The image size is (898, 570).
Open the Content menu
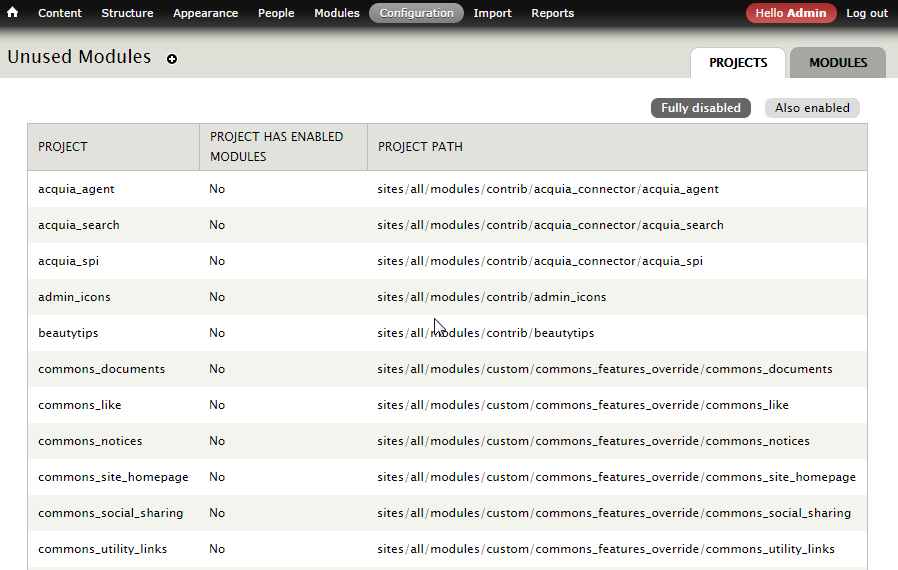(60, 13)
